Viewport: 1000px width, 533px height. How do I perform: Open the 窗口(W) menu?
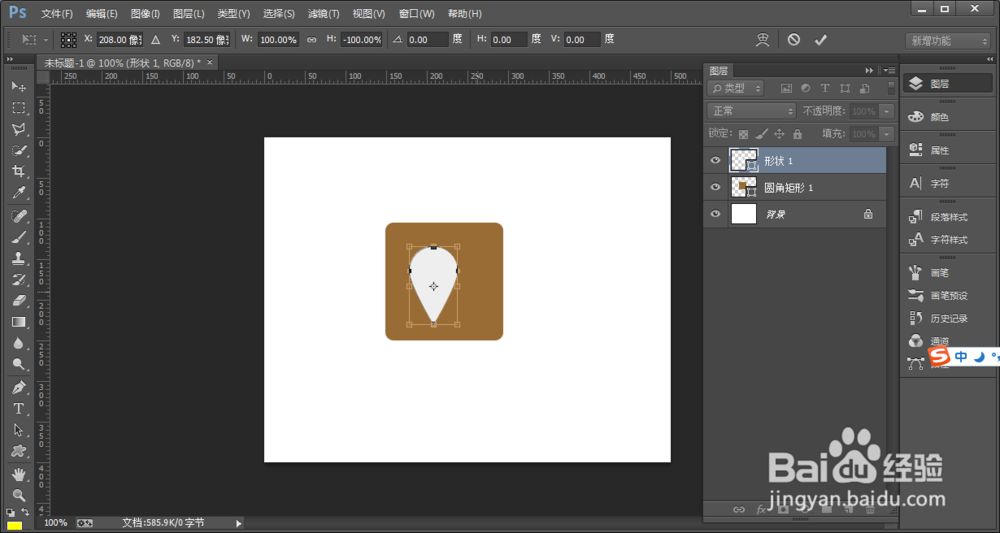coord(416,13)
